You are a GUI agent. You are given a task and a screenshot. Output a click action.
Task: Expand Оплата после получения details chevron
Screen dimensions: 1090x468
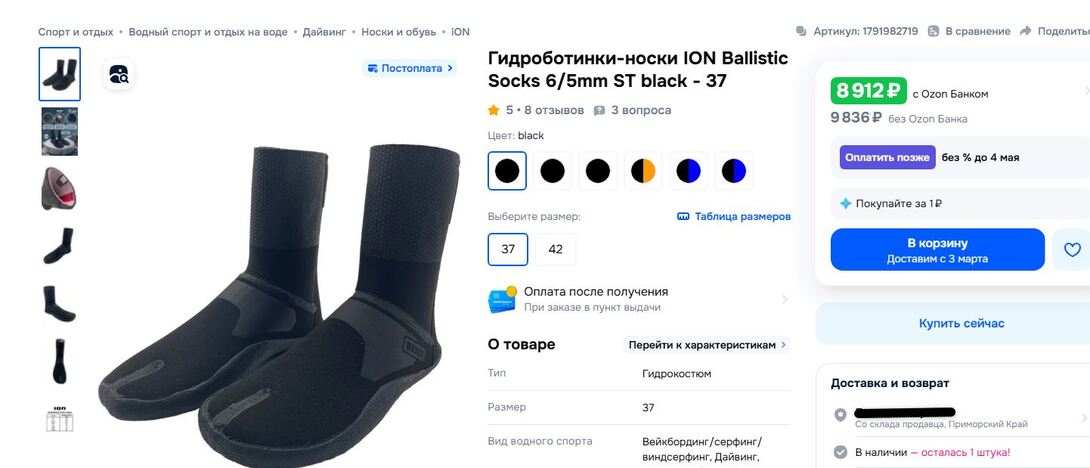click(784, 300)
